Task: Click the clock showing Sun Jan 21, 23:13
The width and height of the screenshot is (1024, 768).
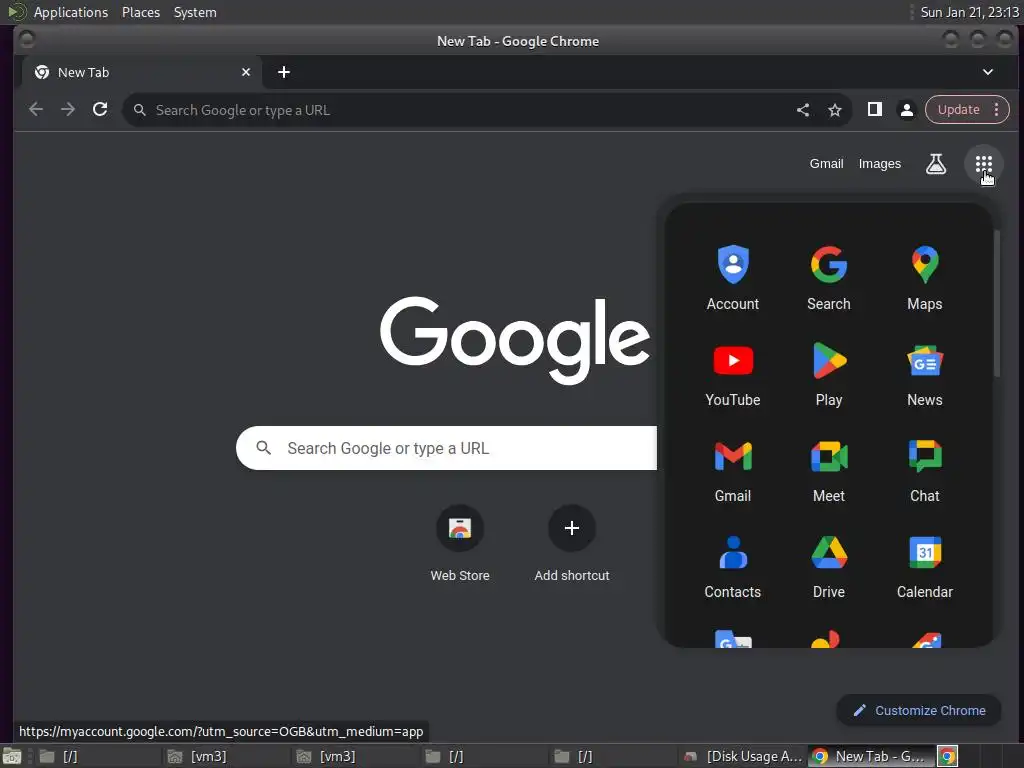Action: pos(969,12)
